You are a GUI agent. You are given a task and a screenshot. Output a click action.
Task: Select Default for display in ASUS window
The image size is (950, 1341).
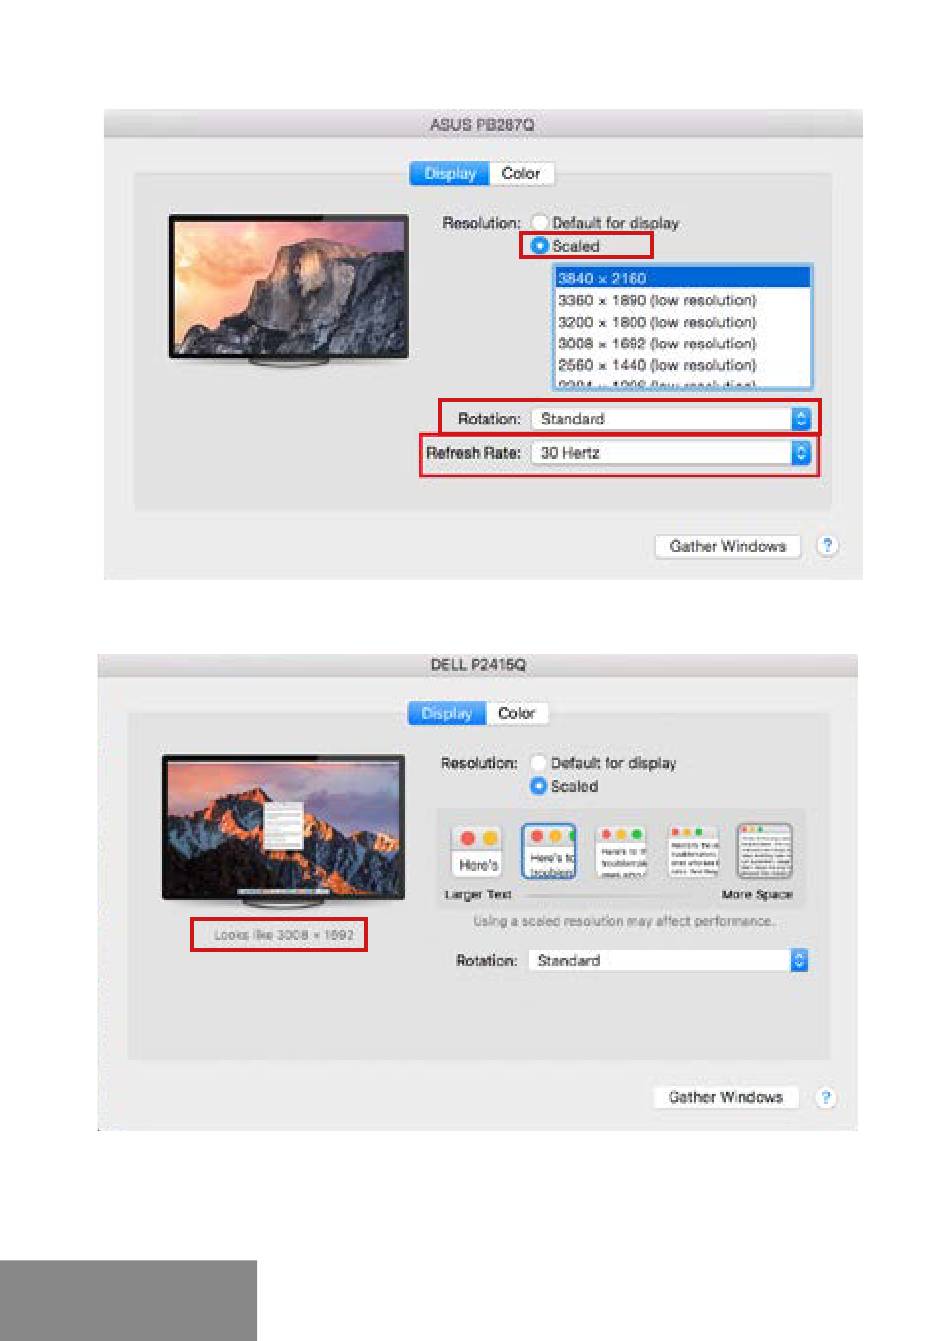click(540, 222)
